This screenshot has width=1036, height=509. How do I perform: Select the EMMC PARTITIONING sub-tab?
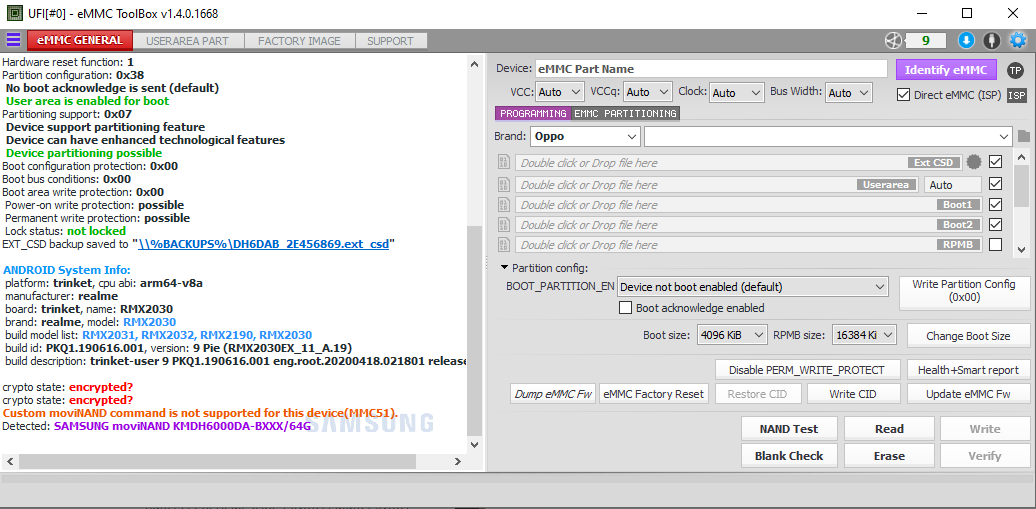625,114
